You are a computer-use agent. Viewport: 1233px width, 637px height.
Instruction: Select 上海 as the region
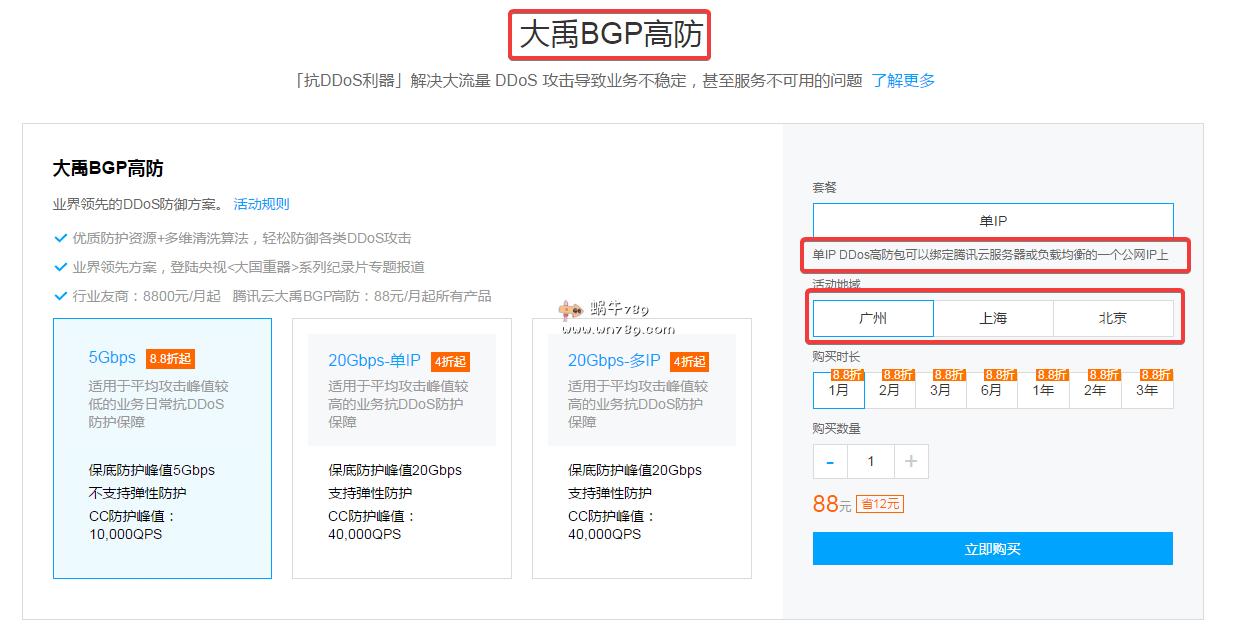point(993,318)
